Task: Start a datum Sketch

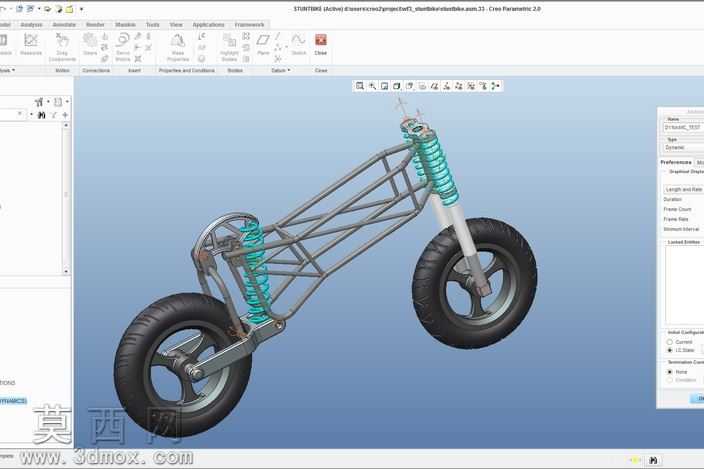Action: 299,44
